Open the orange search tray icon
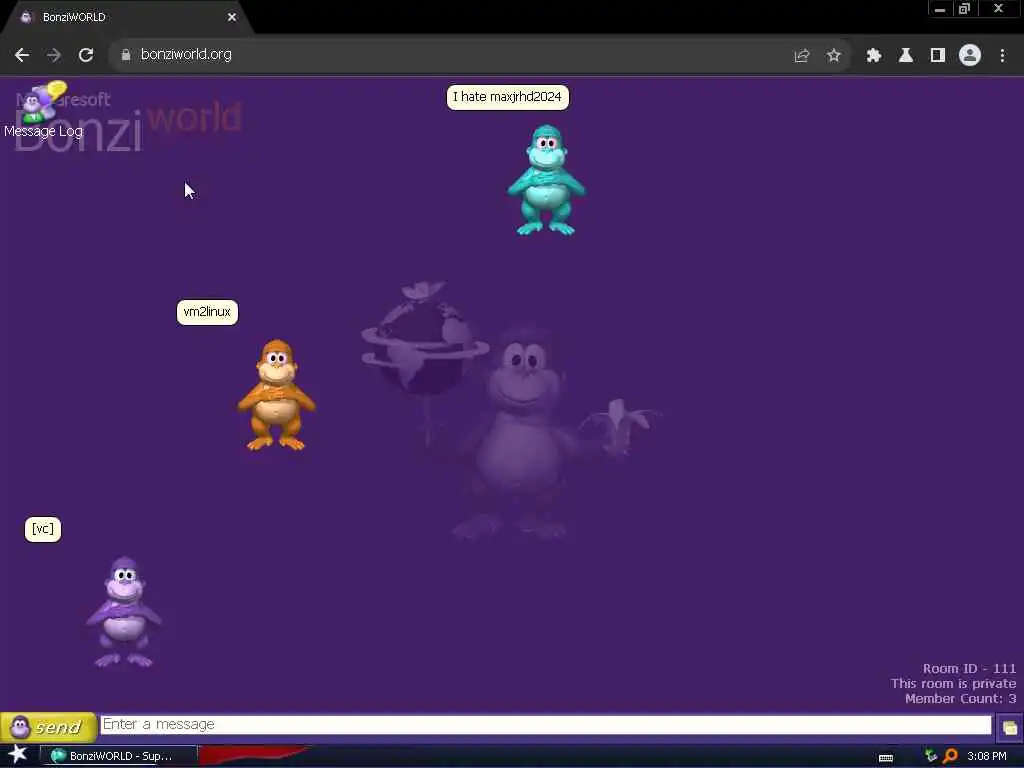Image resolution: width=1024 pixels, height=768 pixels. [x=950, y=756]
